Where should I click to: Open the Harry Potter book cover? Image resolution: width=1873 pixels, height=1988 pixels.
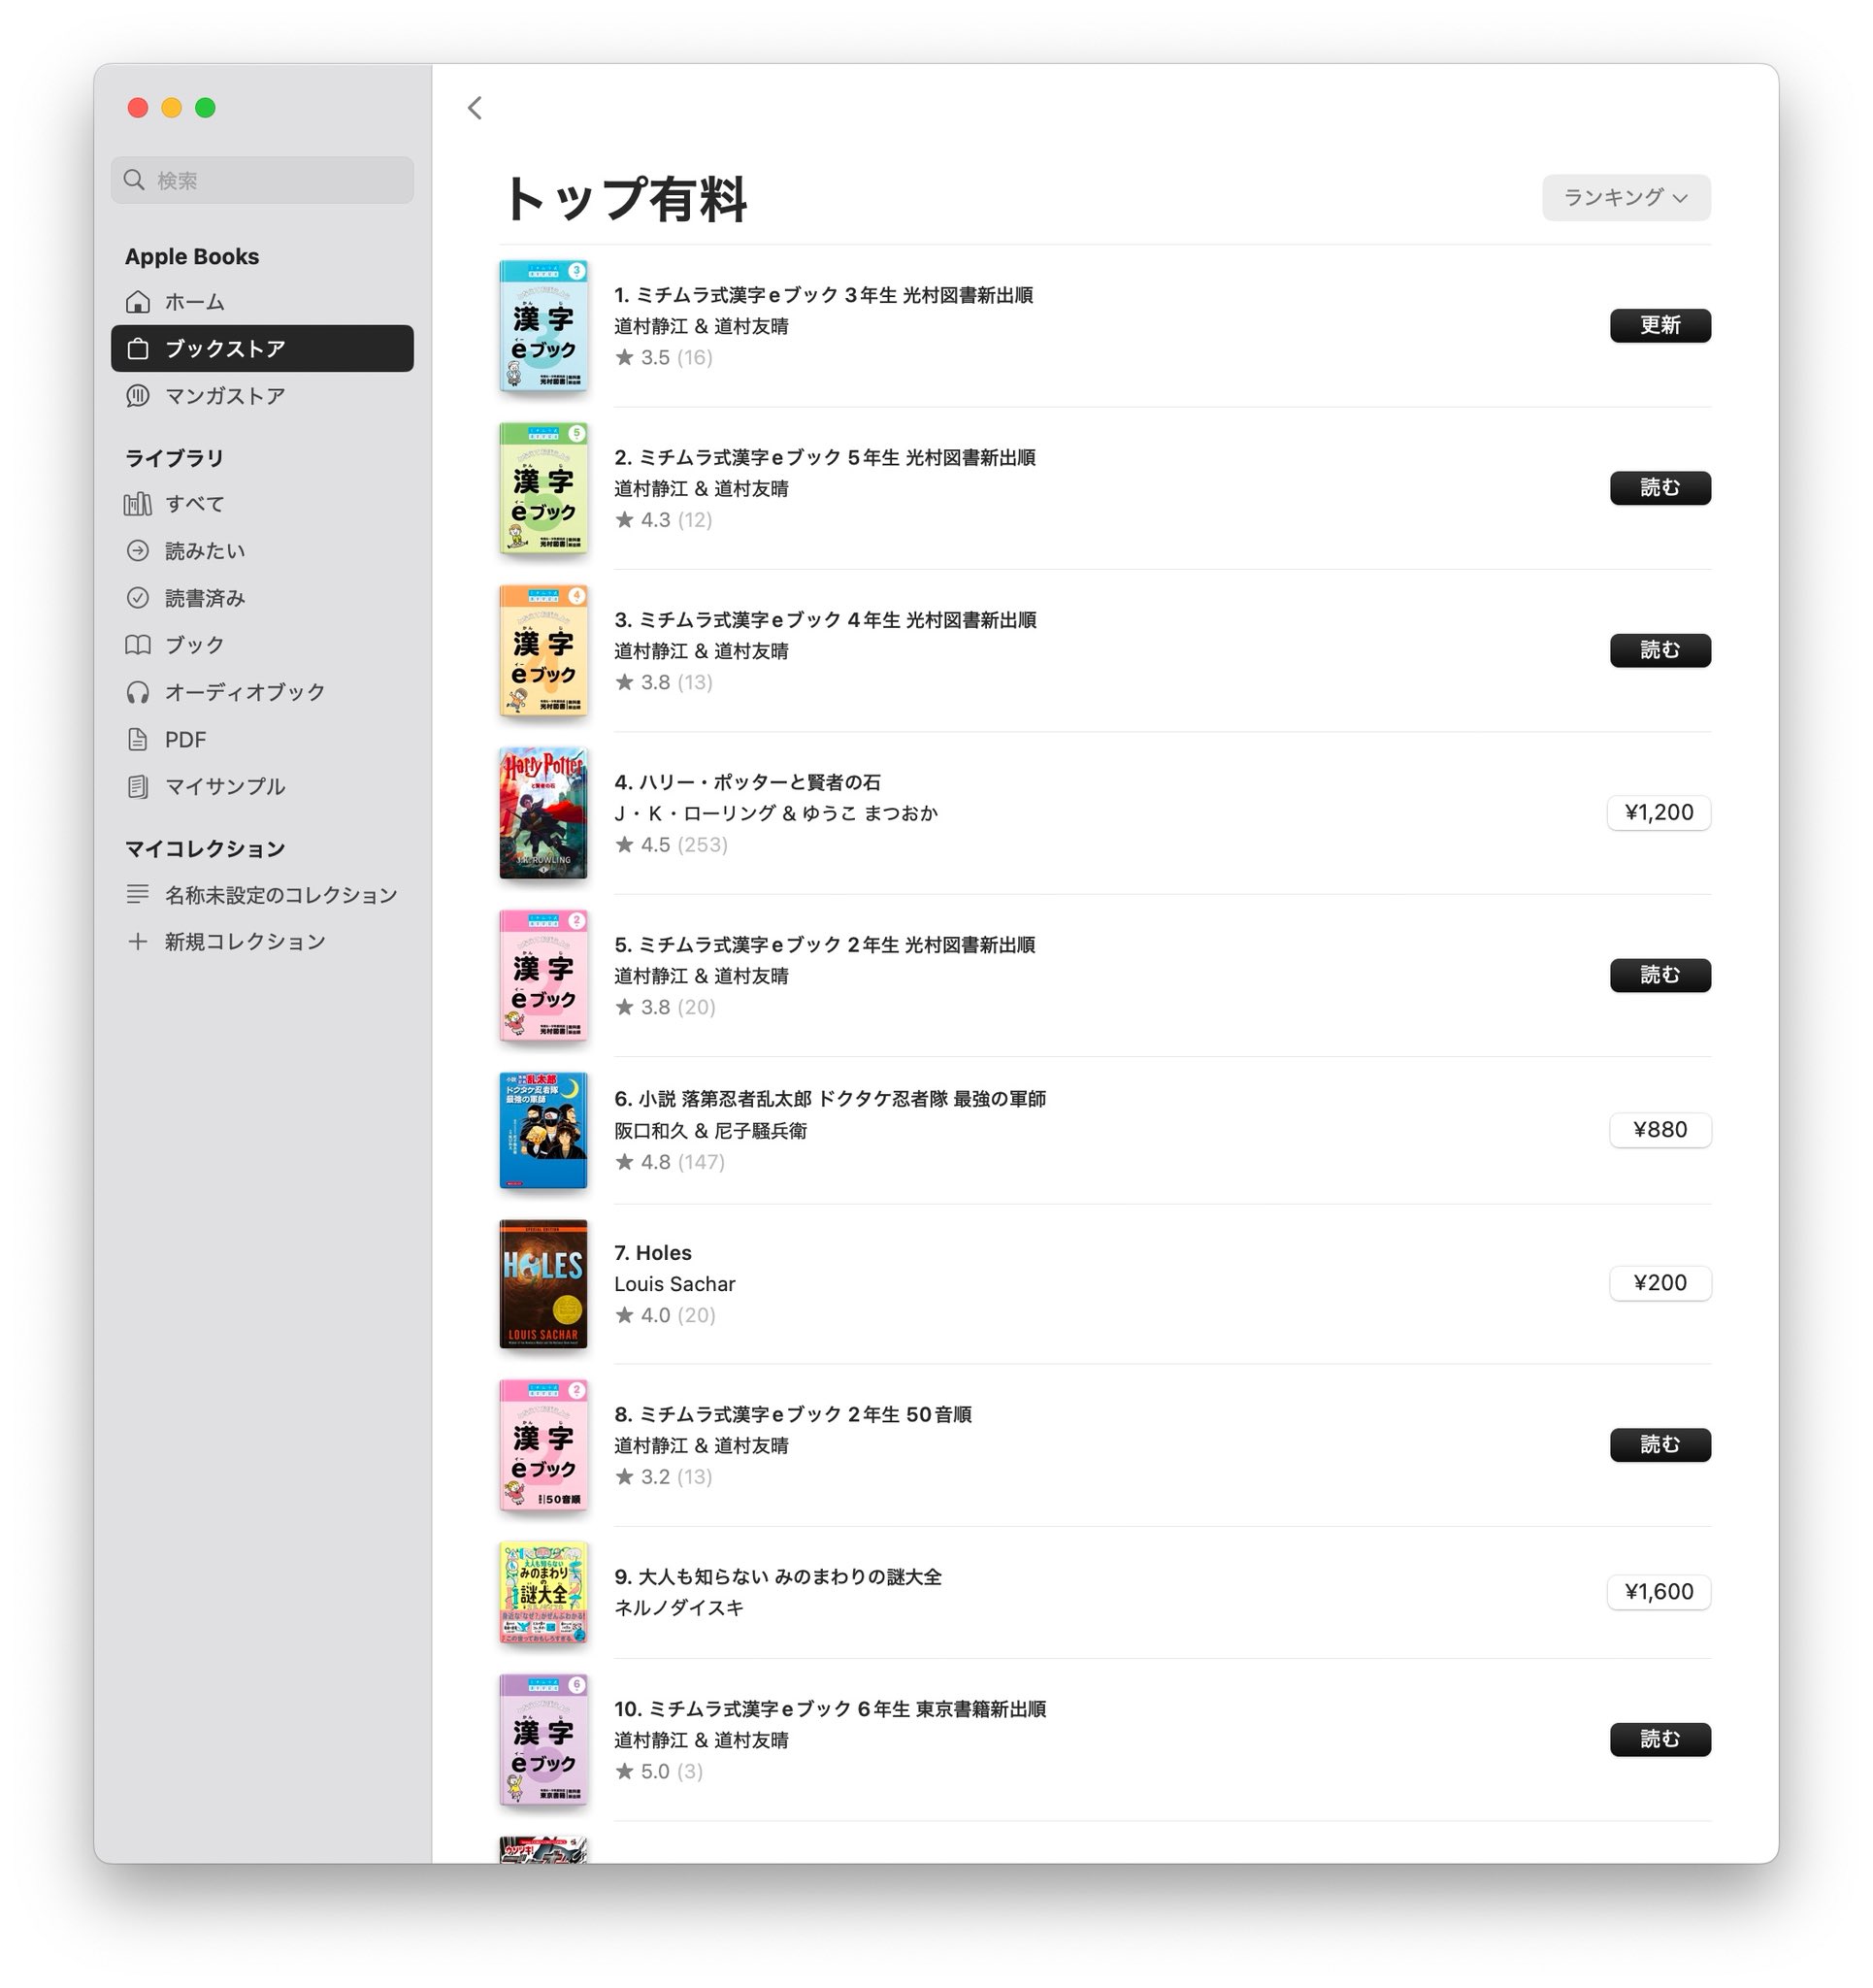(x=543, y=813)
